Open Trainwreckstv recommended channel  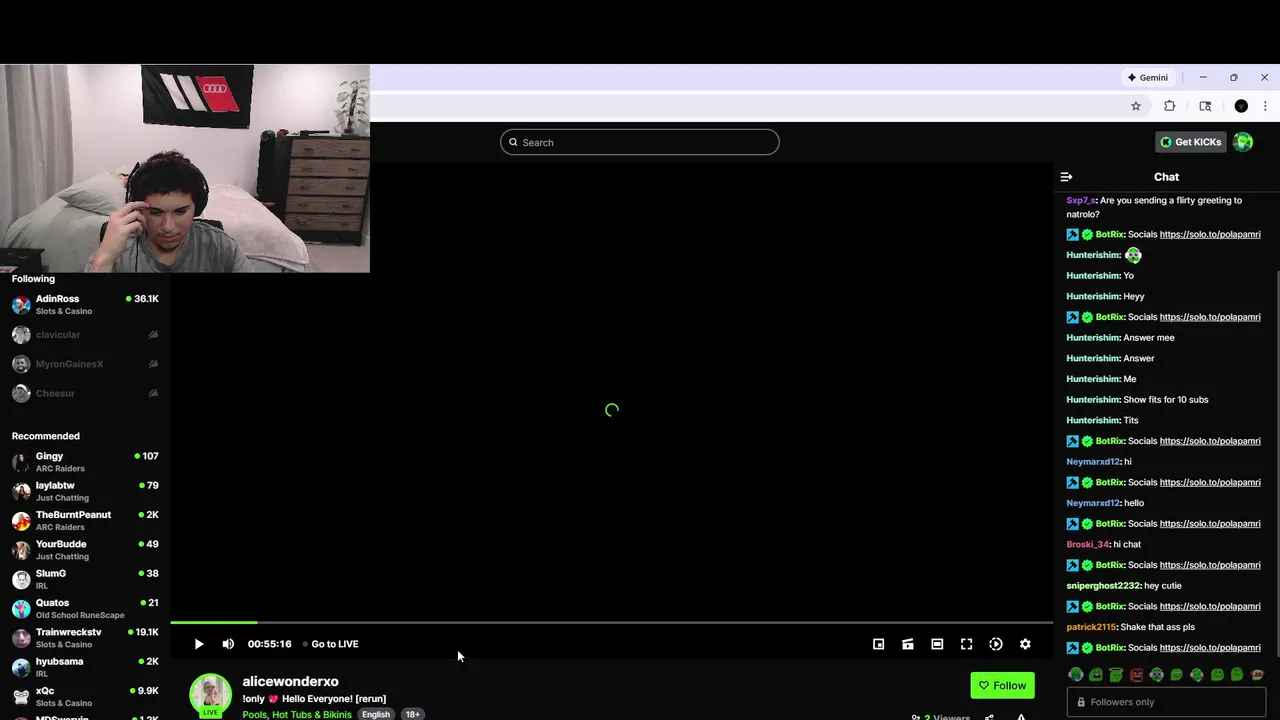click(85, 638)
